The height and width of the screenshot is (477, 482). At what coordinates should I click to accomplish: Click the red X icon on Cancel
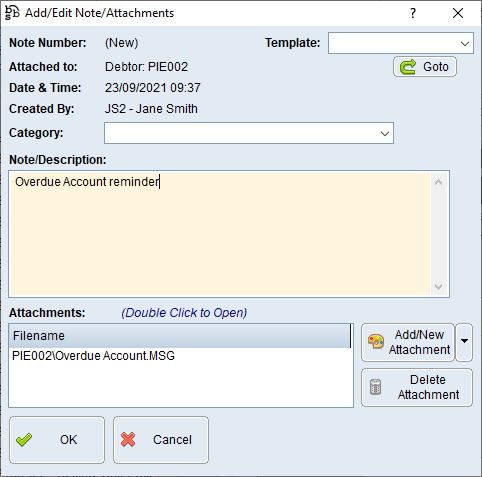point(128,440)
